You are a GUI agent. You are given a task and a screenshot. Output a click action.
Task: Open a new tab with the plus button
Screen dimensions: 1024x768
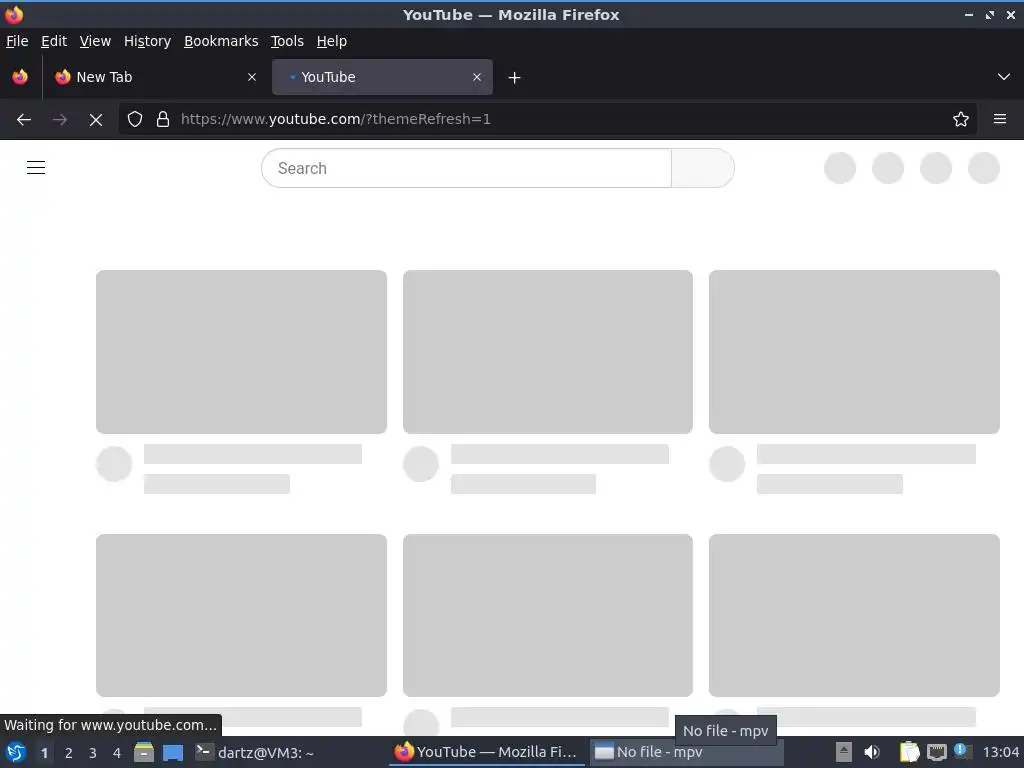pos(515,78)
